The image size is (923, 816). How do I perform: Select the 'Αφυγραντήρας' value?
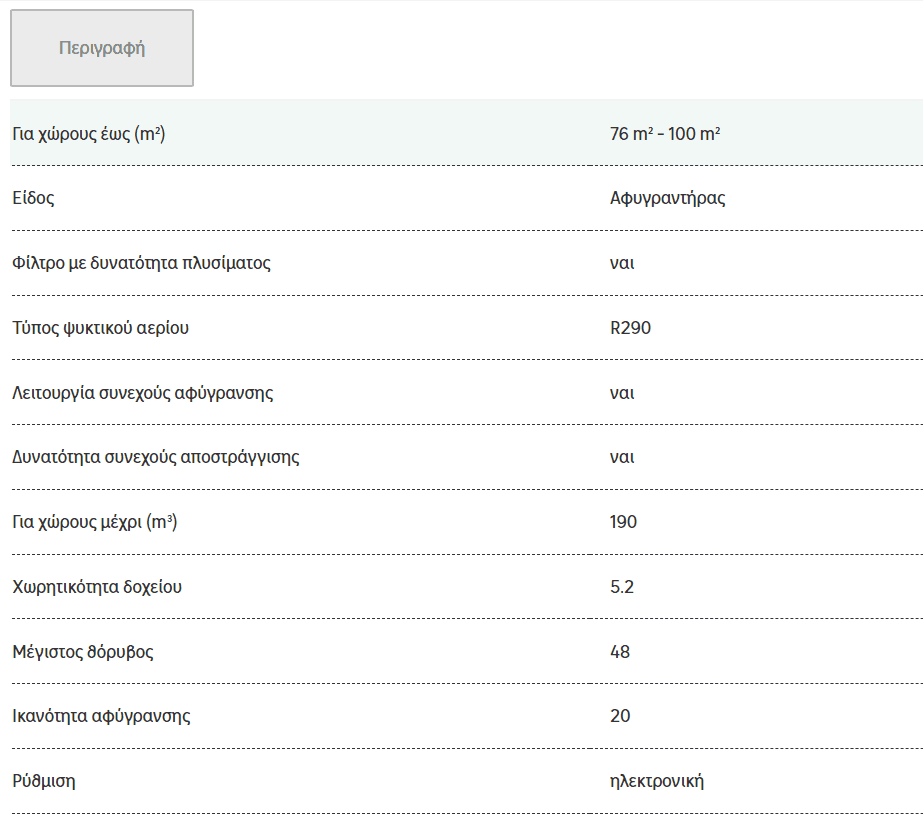(x=668, y=198)
